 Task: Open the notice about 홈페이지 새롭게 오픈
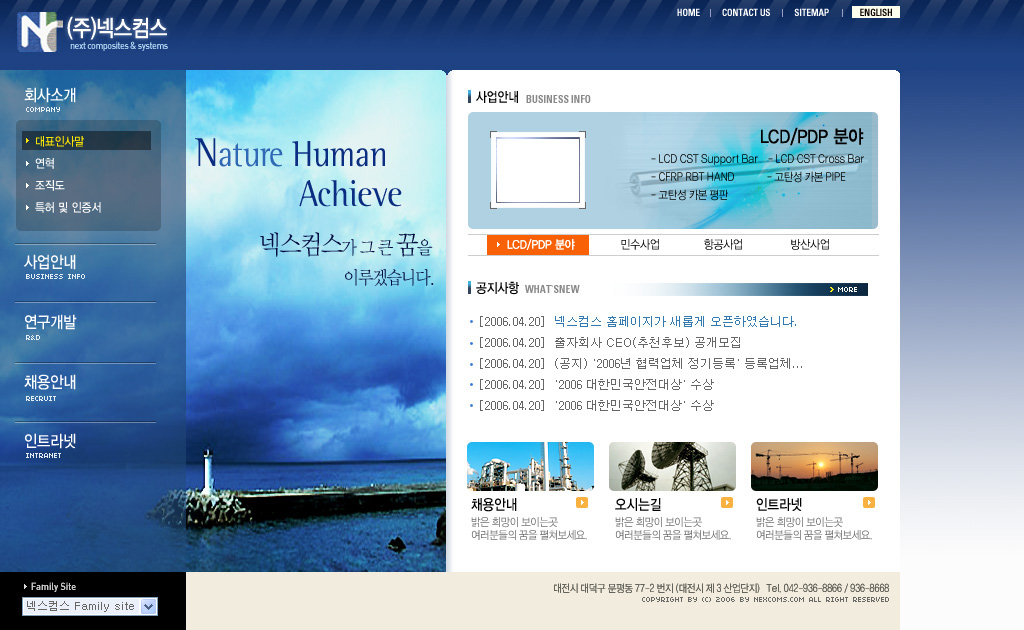[675, 322]
